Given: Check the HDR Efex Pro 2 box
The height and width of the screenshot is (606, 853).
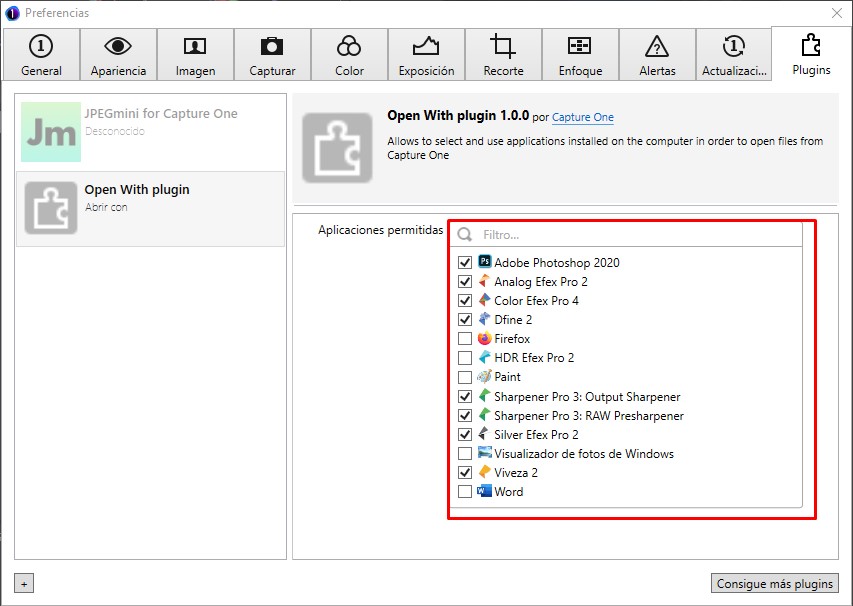Looking at the screenshot, I should click(x=465, y=358).
